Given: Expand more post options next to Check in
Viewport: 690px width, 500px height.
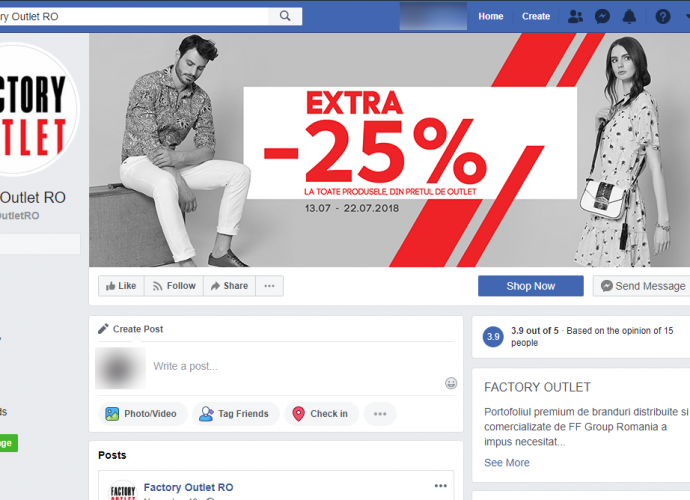Looking at the screenshot, I should tap(380, 414).
